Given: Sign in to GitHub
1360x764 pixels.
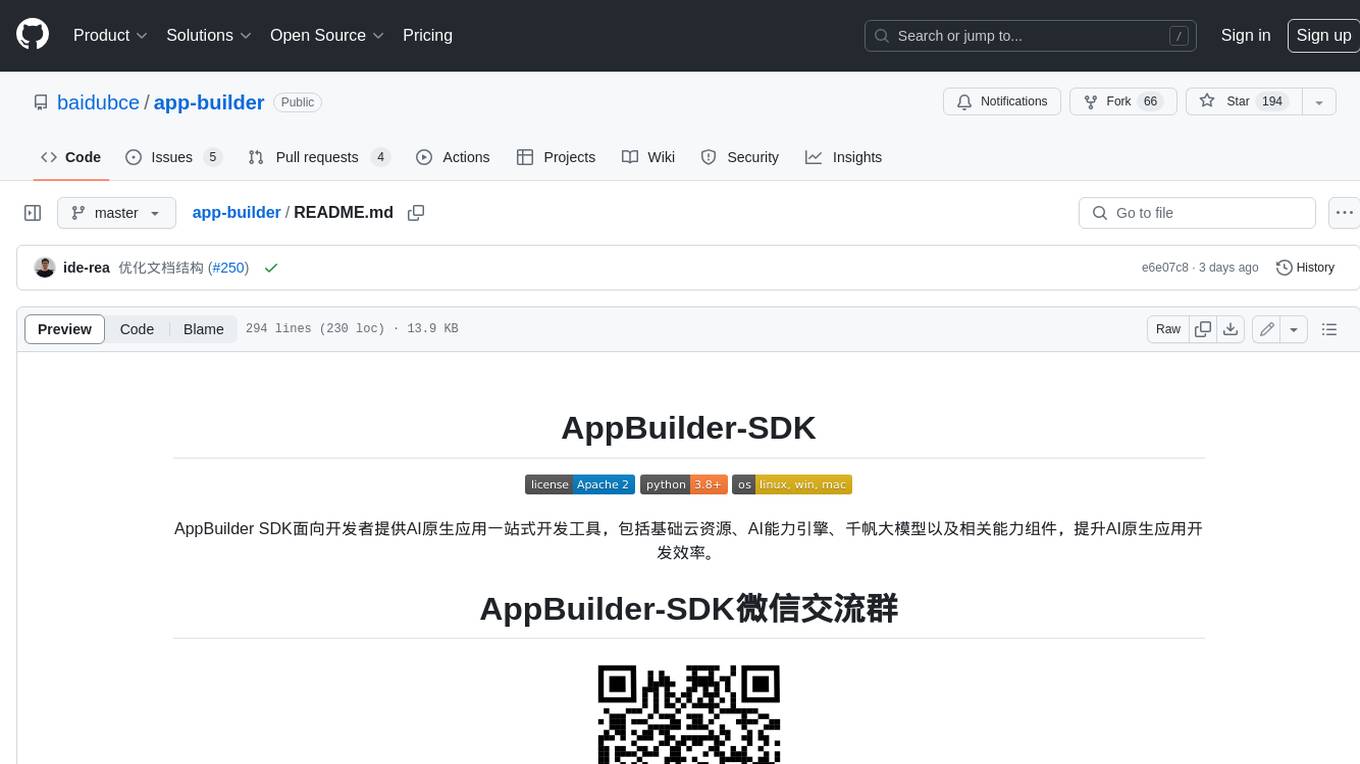Looking at the screenshot, I should click(x=1245, y=35).
